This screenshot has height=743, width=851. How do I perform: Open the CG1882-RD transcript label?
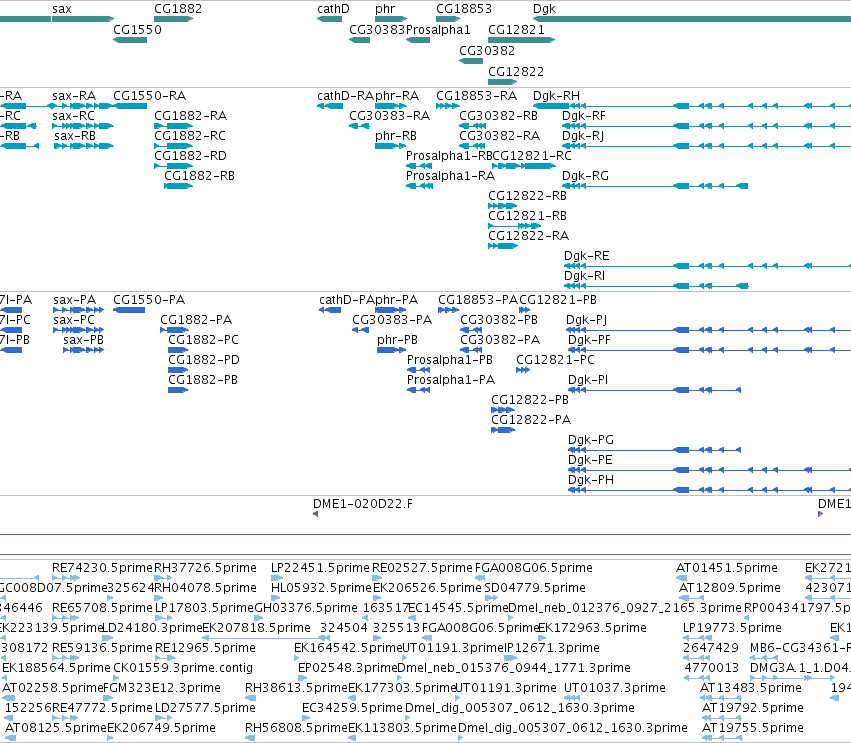pyautogui.click(x=190, y=156)
